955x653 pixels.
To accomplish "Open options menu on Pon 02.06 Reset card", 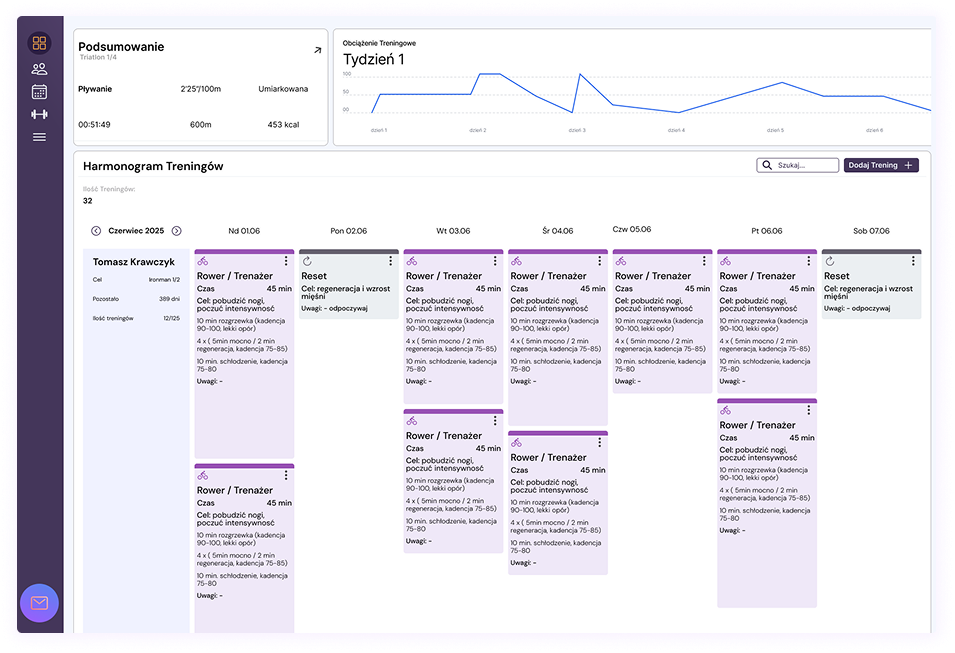I will 390,261.
